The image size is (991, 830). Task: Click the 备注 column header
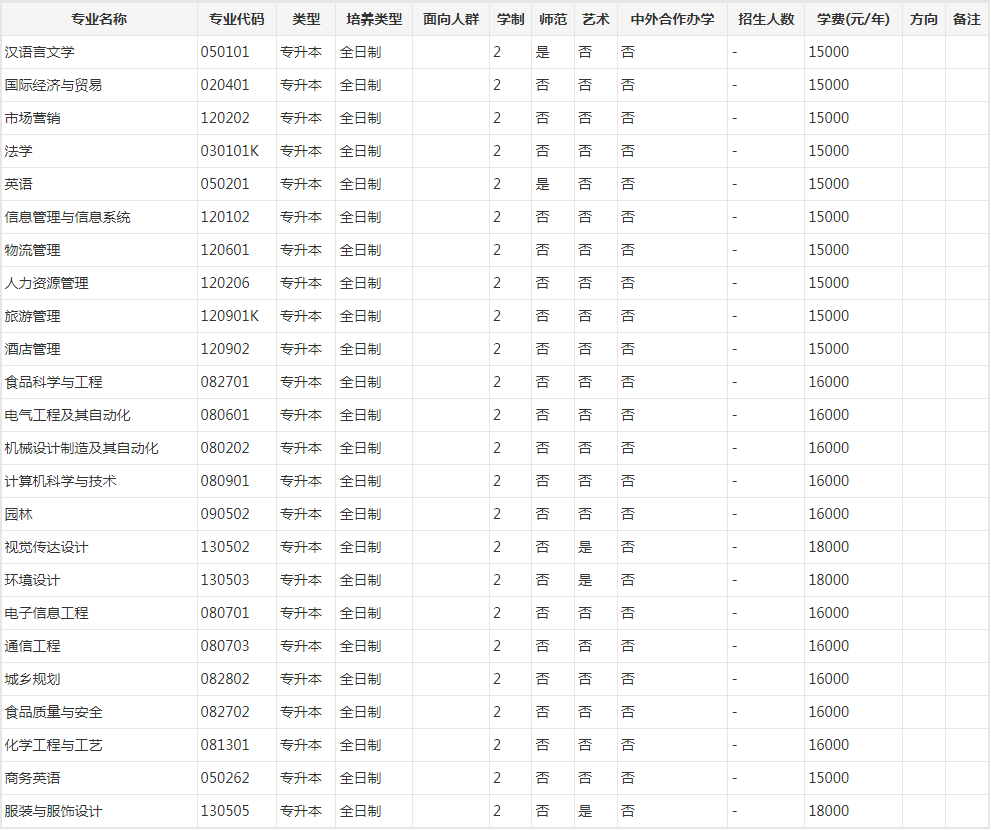pos(966,20)
